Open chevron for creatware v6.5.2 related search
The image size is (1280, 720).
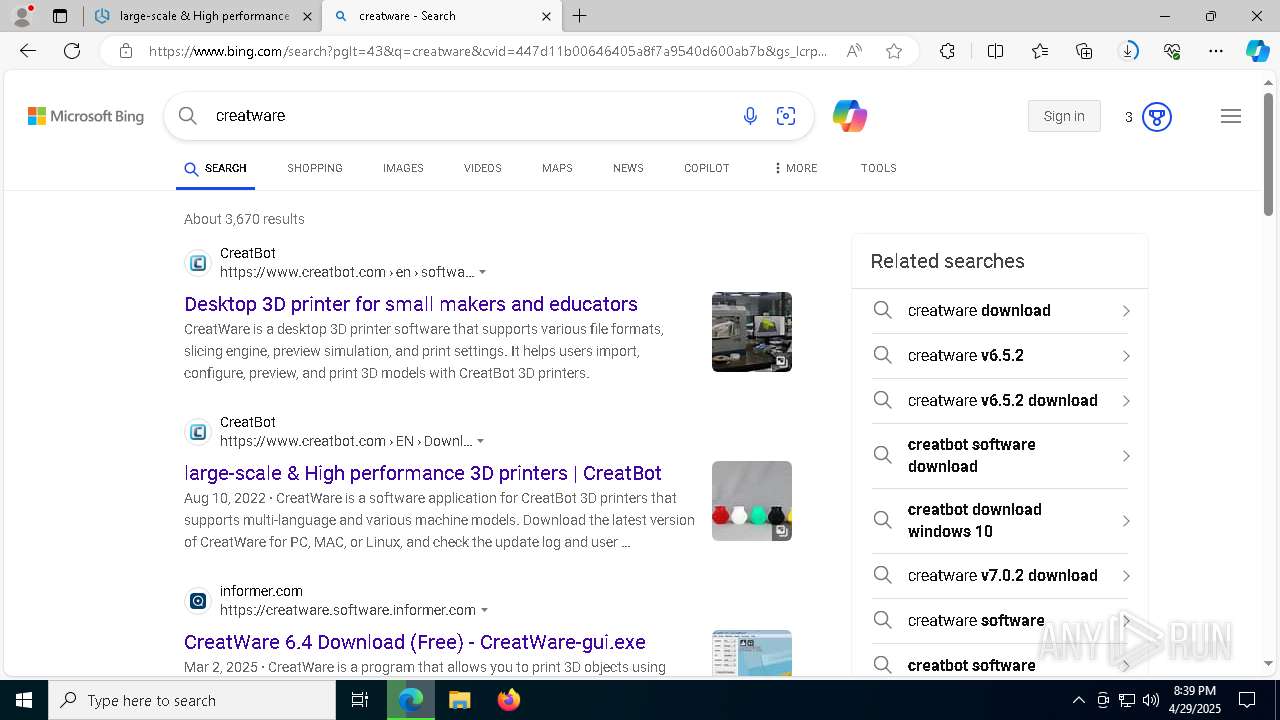(1126, 356)
